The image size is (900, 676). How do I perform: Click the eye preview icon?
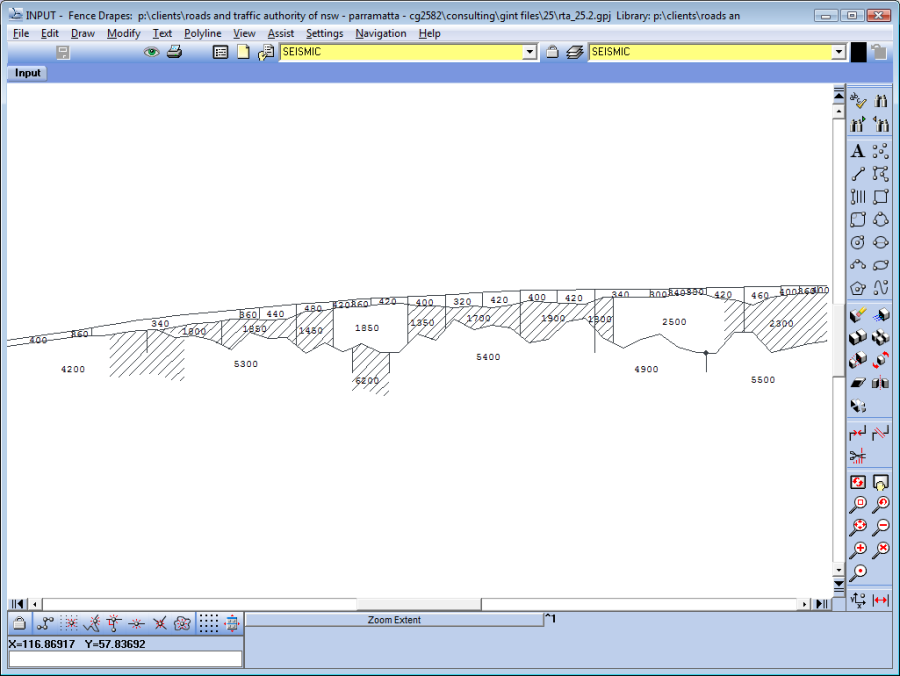coord(151,52)
